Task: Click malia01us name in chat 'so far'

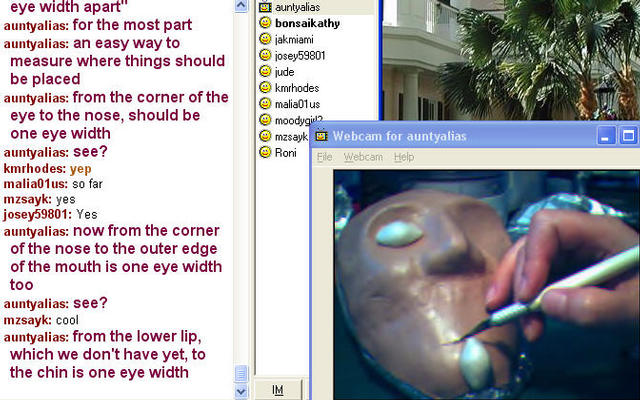Action: coord(36,184)
